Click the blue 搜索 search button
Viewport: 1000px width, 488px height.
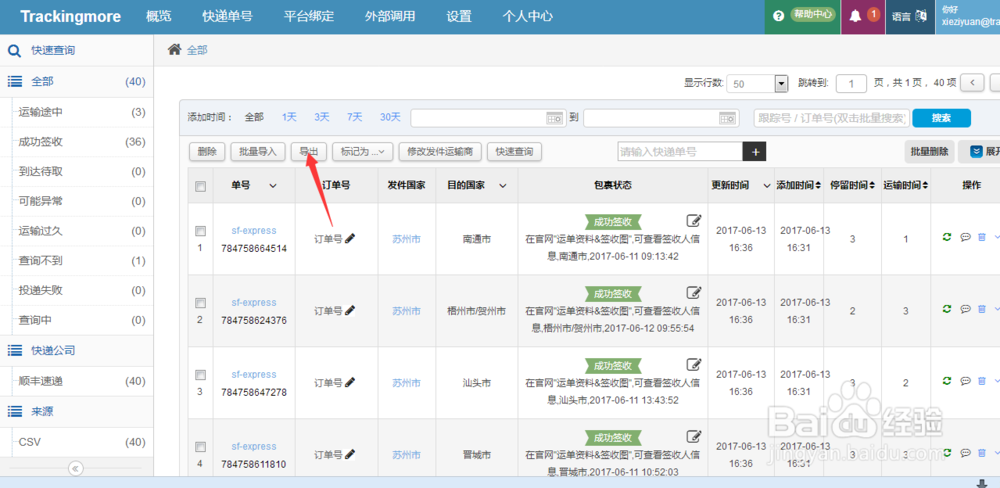pos(941,118)
